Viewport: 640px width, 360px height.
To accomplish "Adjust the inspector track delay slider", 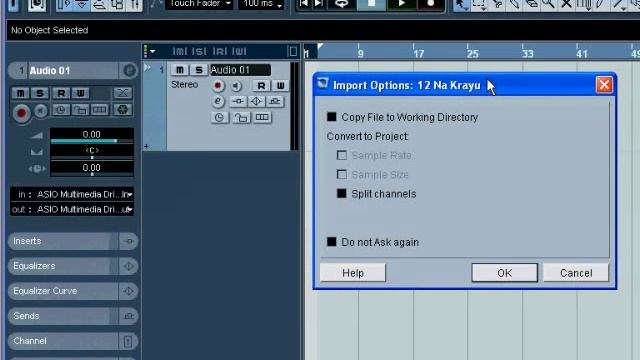I will point(92,174).
